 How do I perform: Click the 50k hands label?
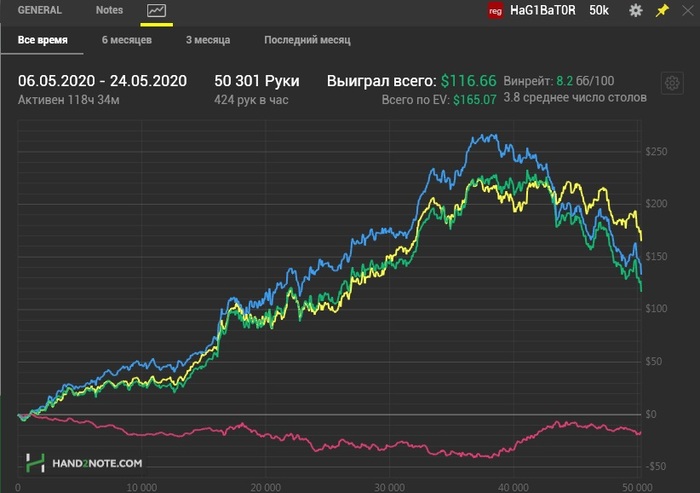click(599, 10)
